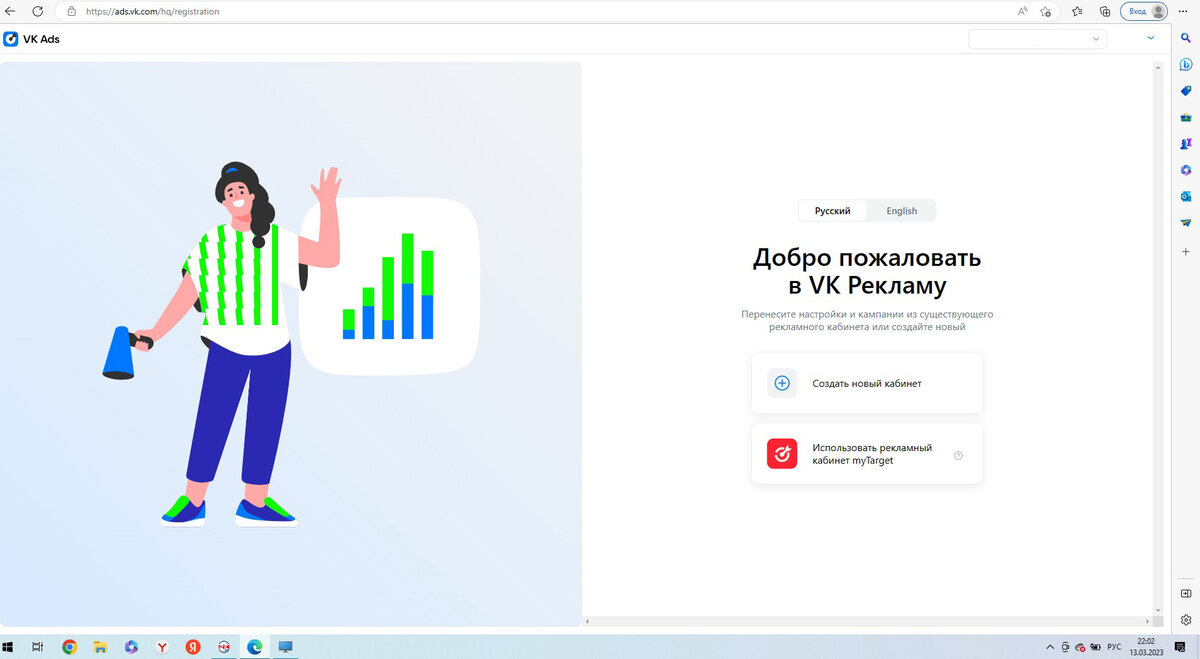
Task: Open Outlook icon in Edge sidebar
Action: (1186, 196)
